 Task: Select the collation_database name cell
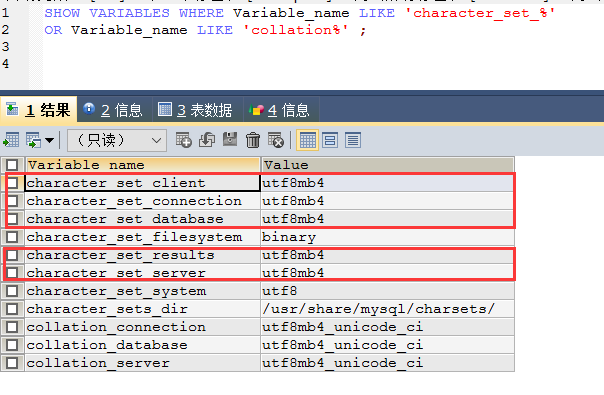pos(143,345)
